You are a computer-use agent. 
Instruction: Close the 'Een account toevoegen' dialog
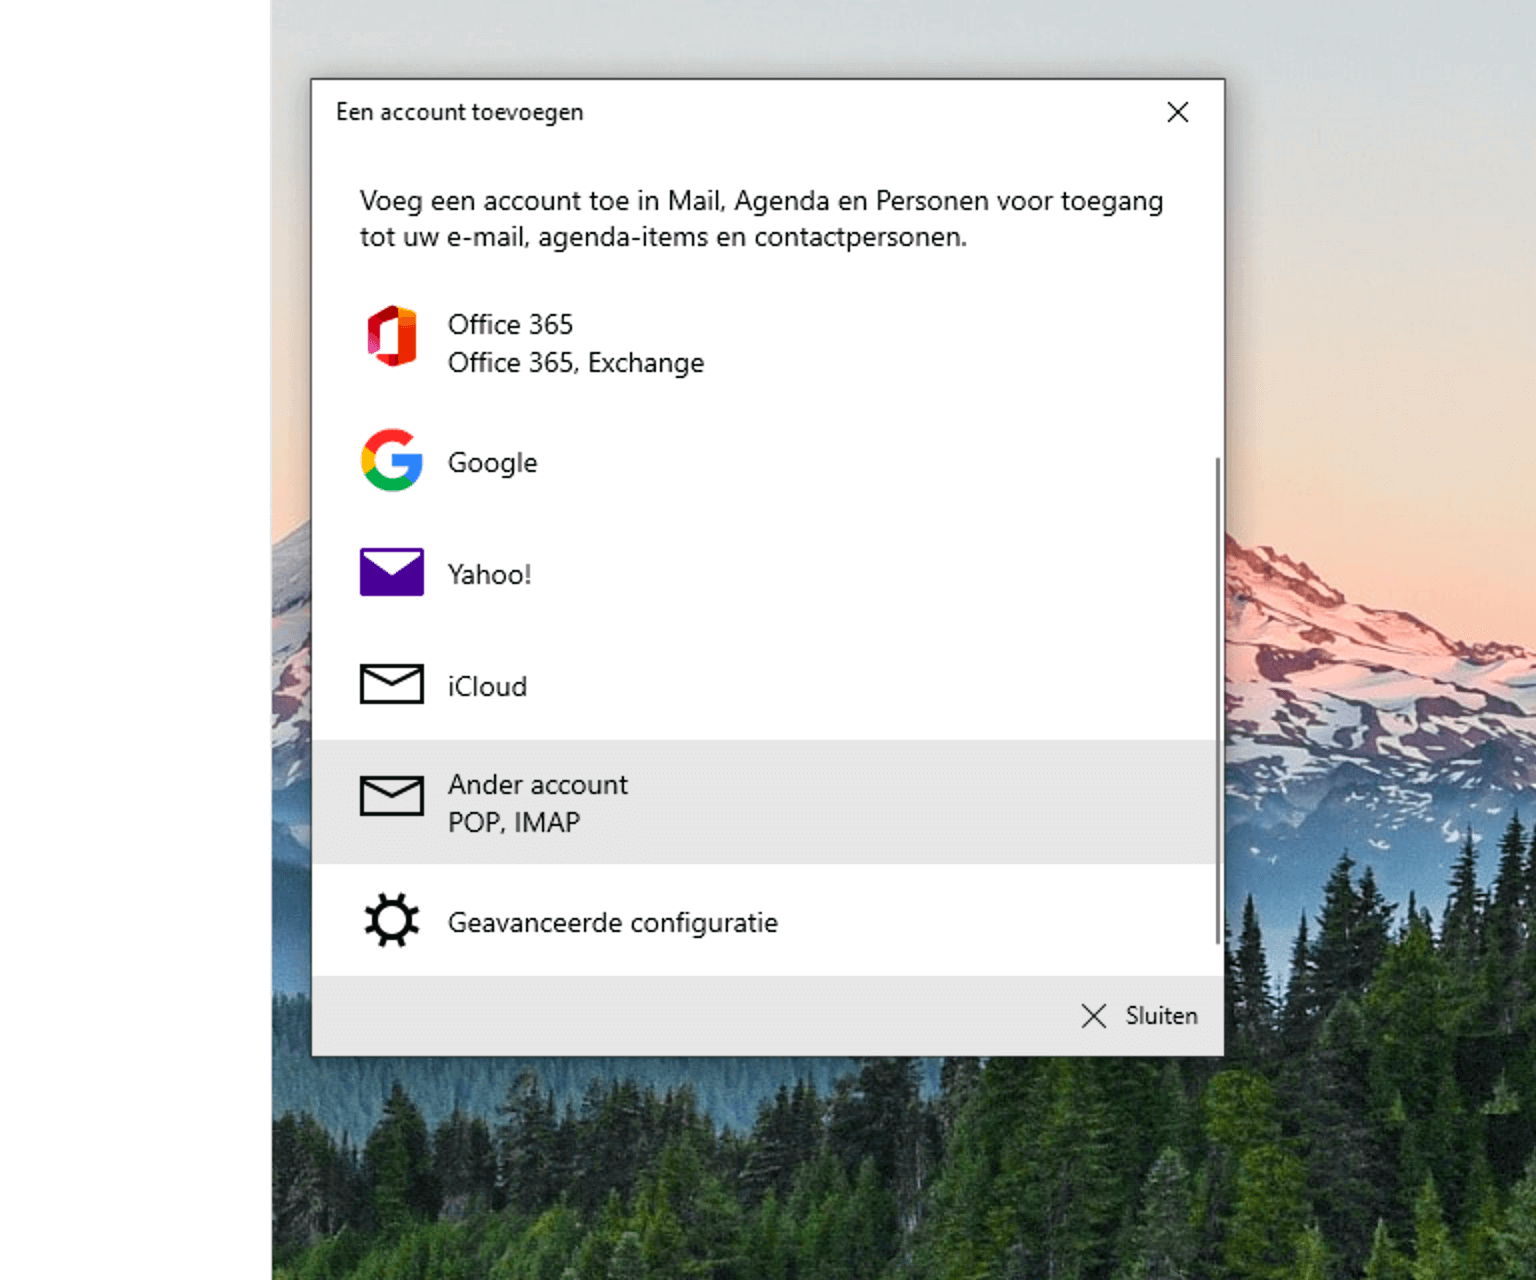[1177, 112]
